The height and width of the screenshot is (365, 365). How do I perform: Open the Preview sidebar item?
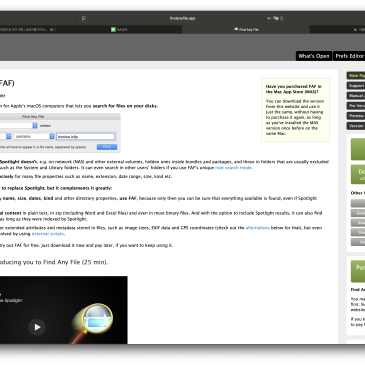(x=356, y=116)
